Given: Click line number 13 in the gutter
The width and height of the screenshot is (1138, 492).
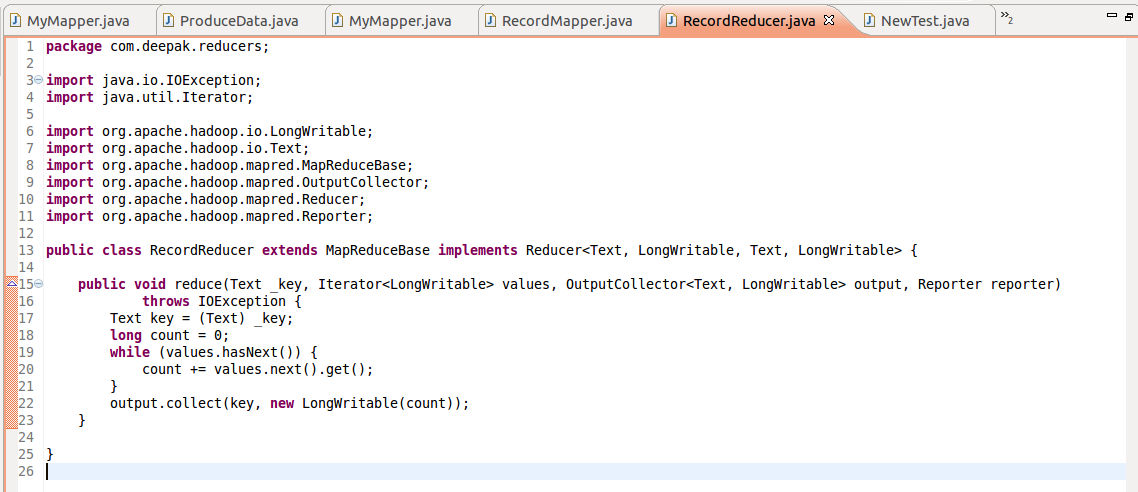Looking at the screenshot, I should point(26,250).
